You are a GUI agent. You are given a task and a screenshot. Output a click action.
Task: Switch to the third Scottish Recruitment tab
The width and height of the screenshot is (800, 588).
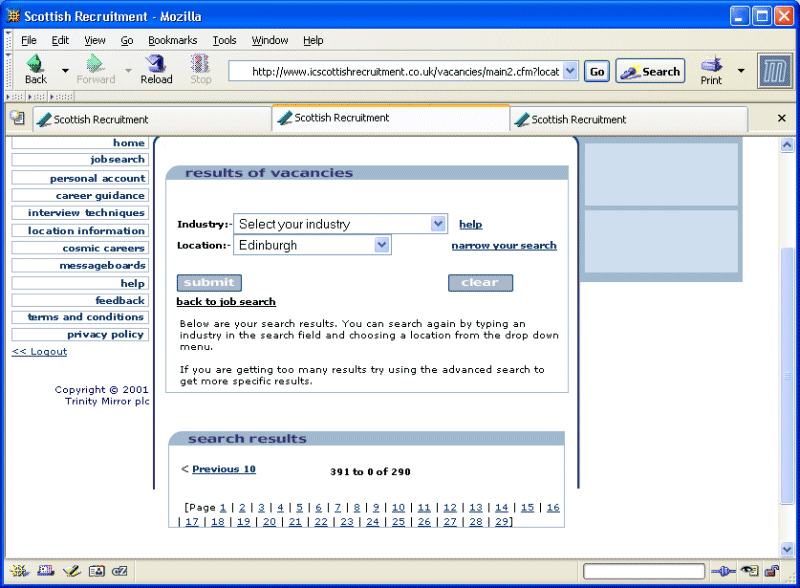click(629, 119)
